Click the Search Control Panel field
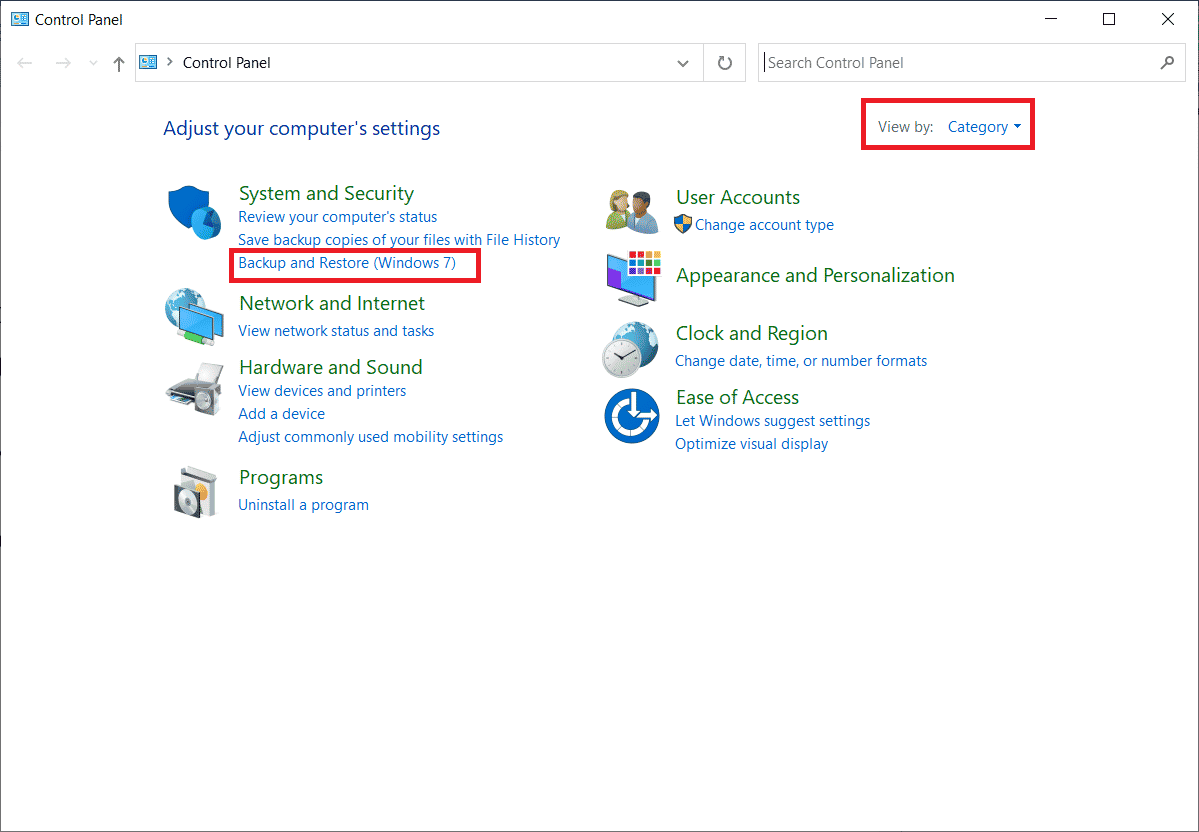 (x=971, y=63)
